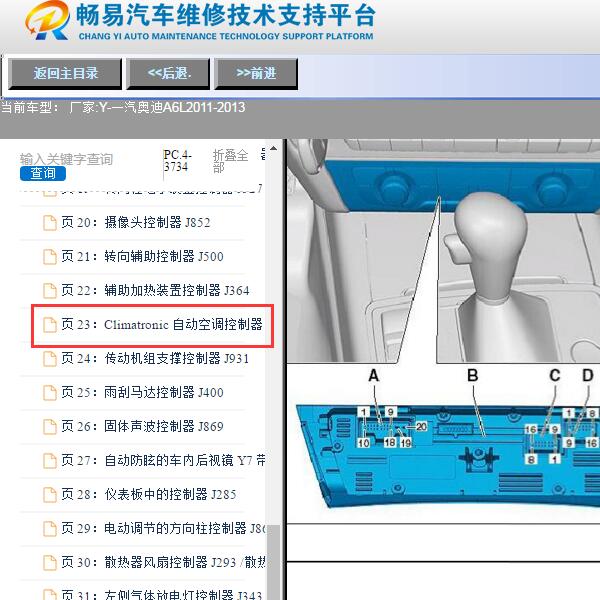Focus the 输入关键字查询 keyword field
The width and height of the screenshot is (600, 600).
pyautogui.click(x=67, y=159)
